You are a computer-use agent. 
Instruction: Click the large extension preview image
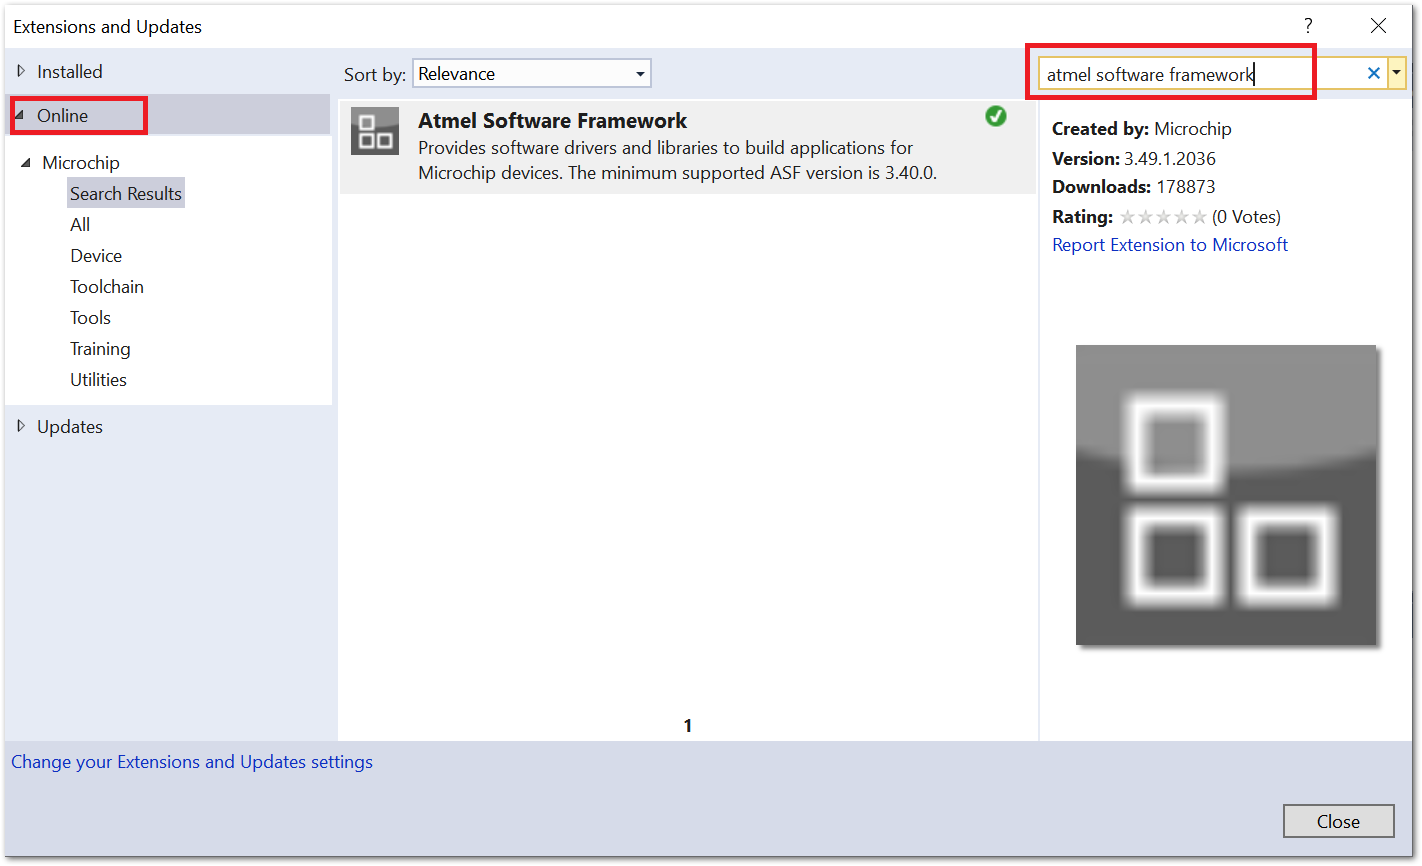(1226, 495)
